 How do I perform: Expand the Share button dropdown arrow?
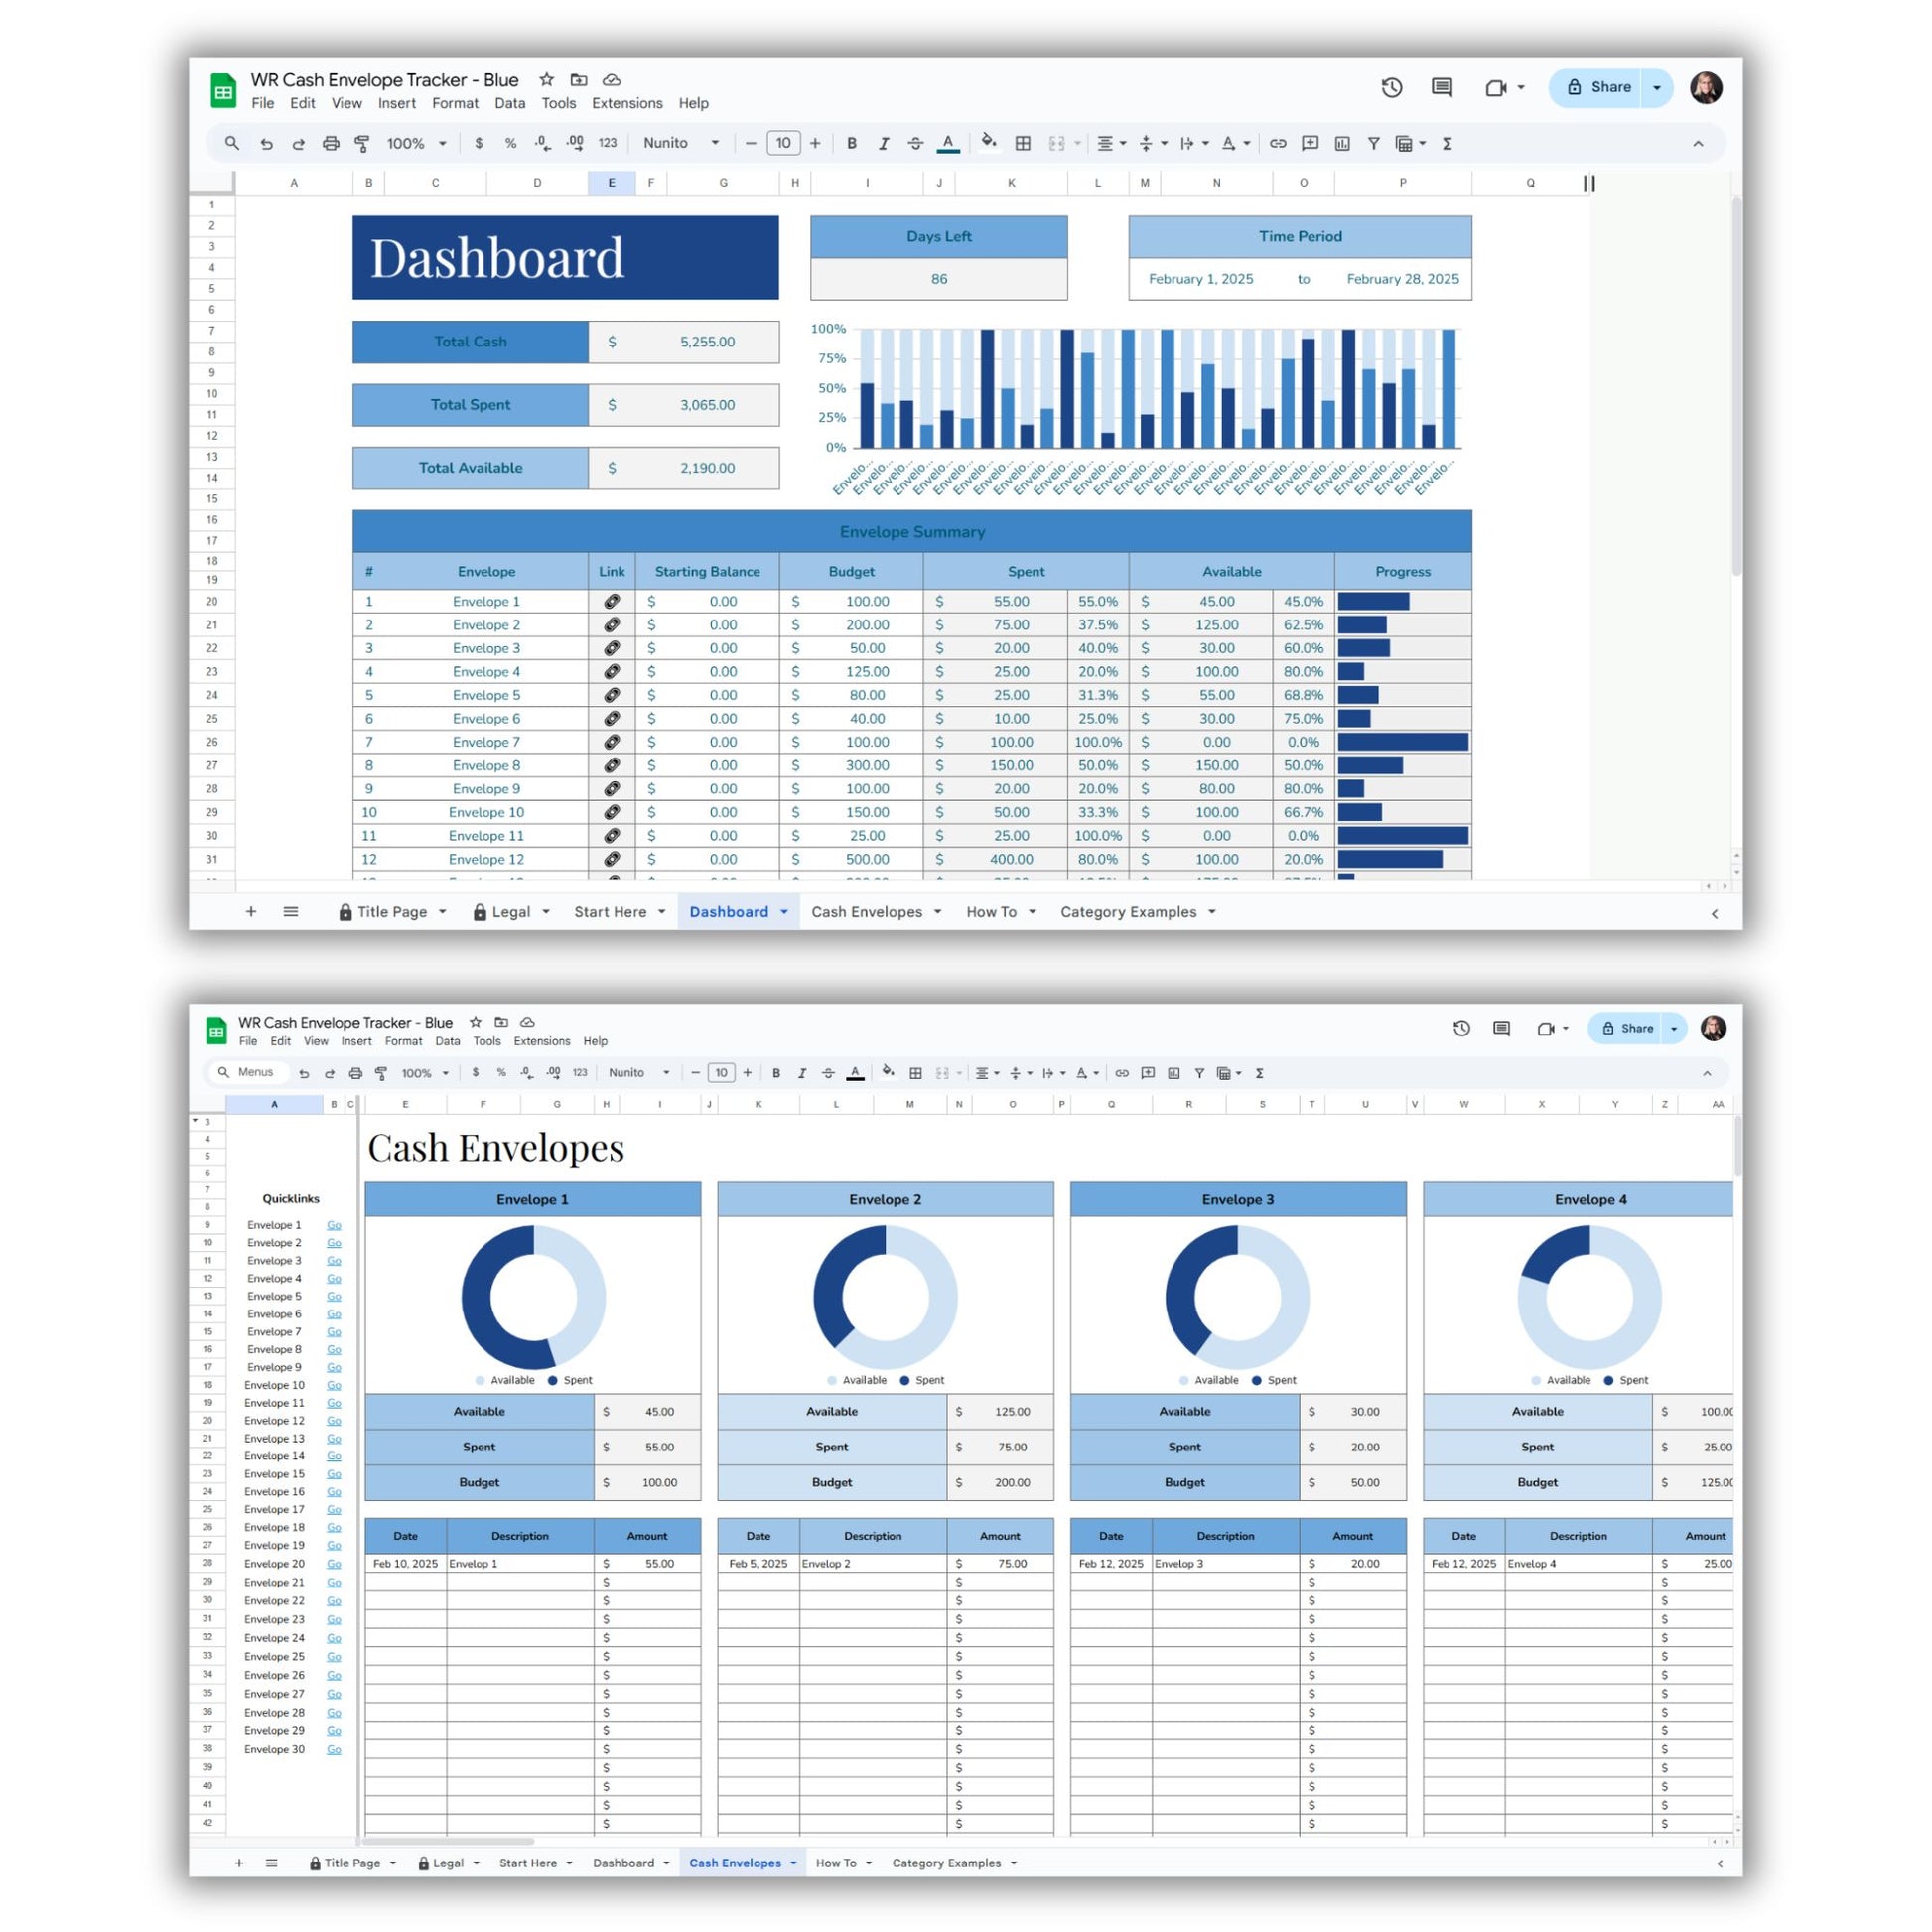point(1657,88)
